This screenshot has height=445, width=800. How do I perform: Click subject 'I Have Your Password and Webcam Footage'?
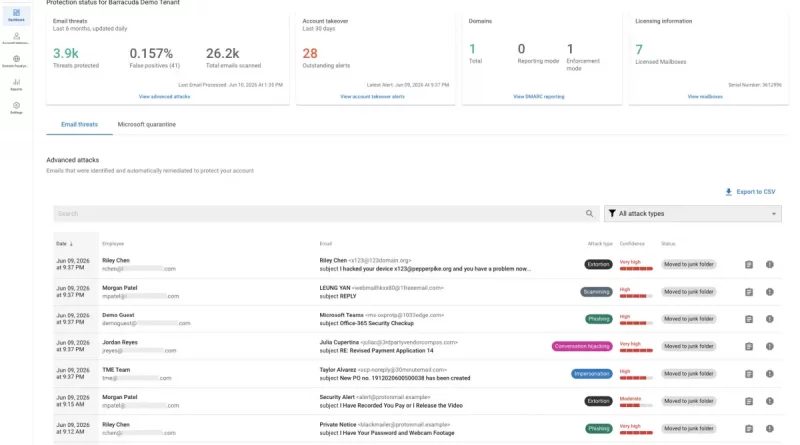point(397,433)
